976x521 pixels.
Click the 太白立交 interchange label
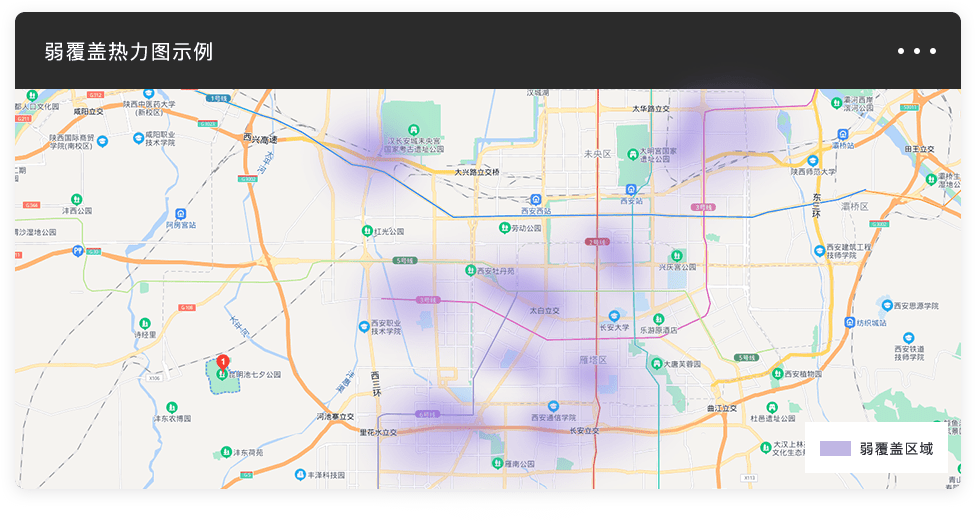pyautogui.click(x=545, y=310)
